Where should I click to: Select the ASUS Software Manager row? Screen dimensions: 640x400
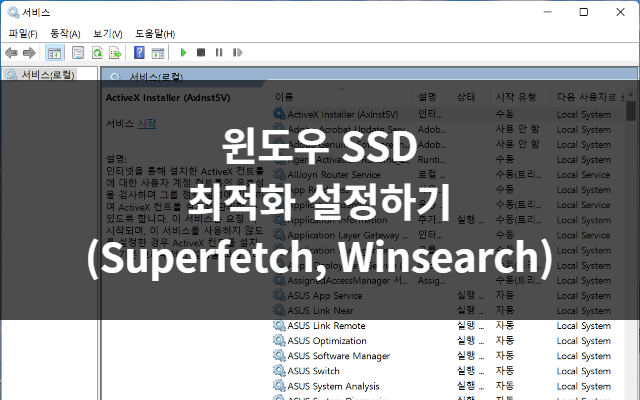(448, 356)
